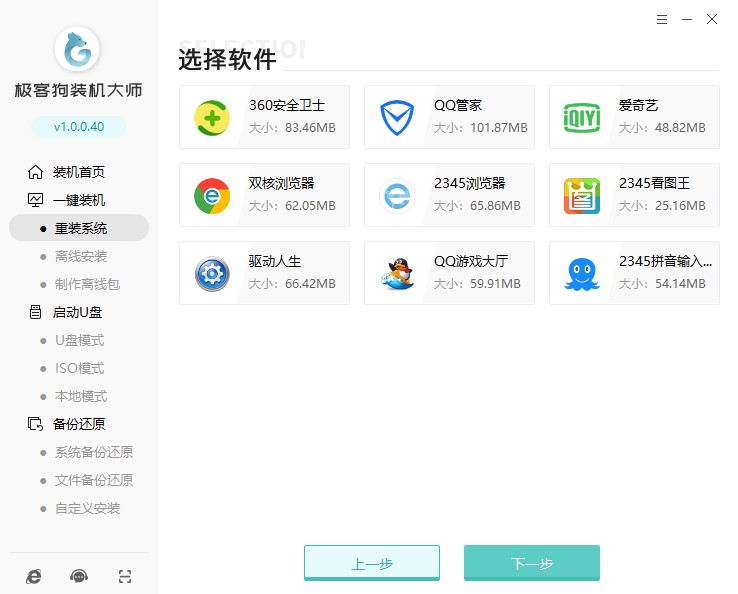The image size is (738, 594).
Task: Click the 上一步 button
Action: coord(372,563)
